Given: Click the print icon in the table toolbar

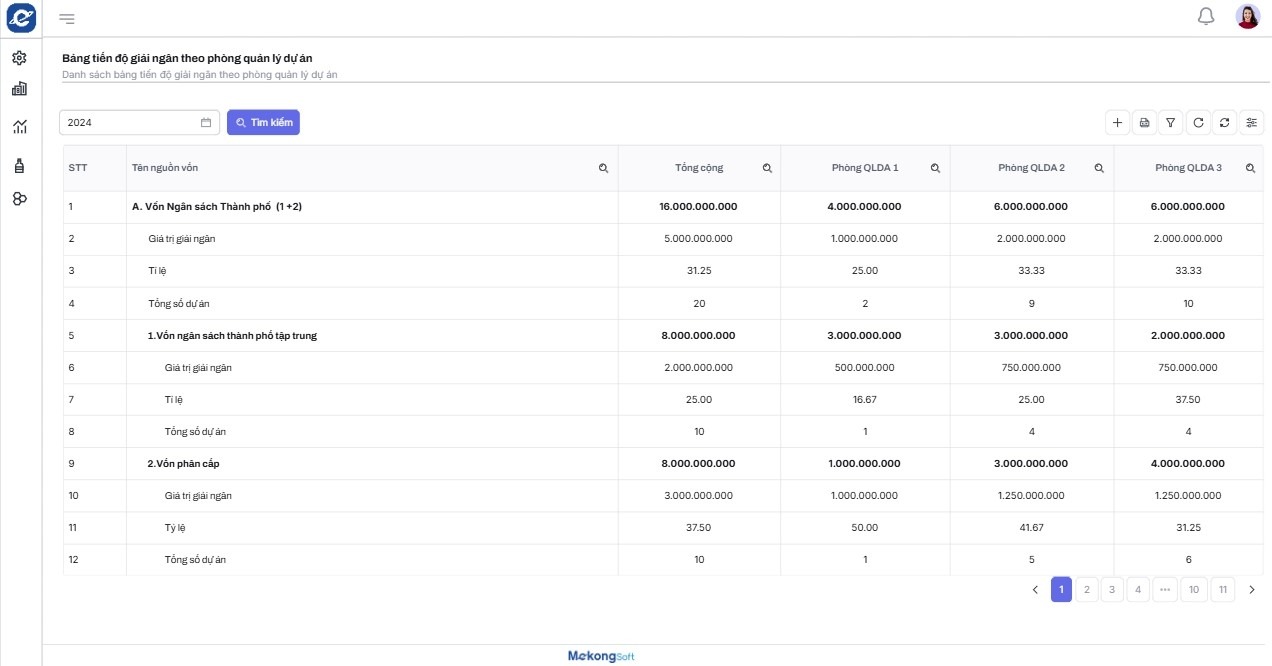Looking at the screenshot, I should pyautogui.click(x=1145, y=122).
